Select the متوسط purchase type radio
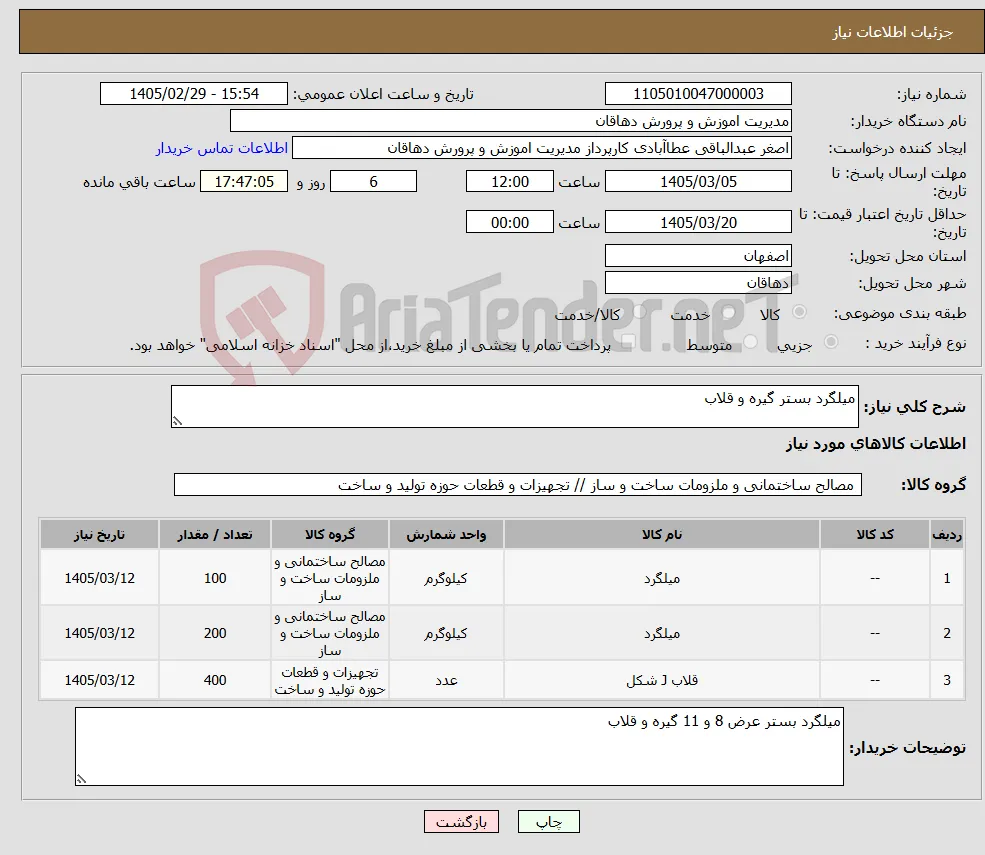The width and height of the screenshot is (985, 855). (750, 342)
